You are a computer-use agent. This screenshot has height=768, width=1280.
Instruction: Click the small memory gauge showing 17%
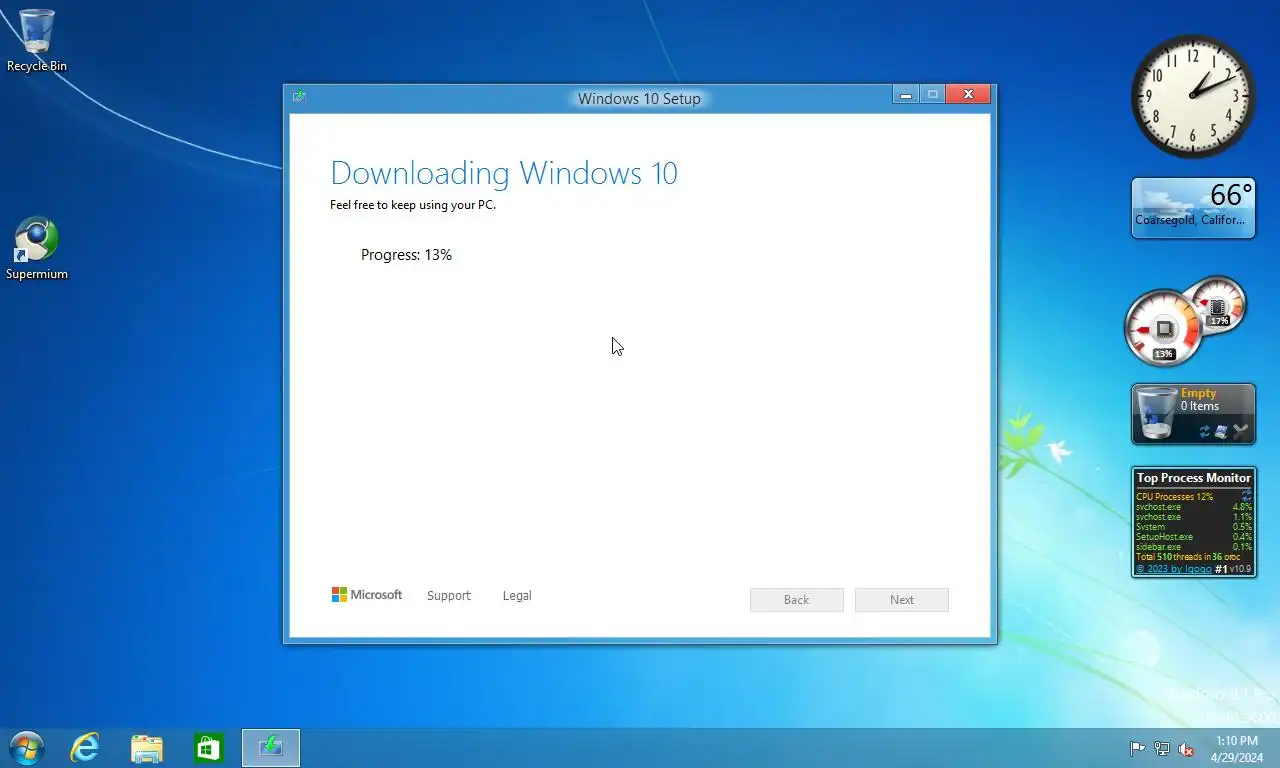coord(1218,305)
